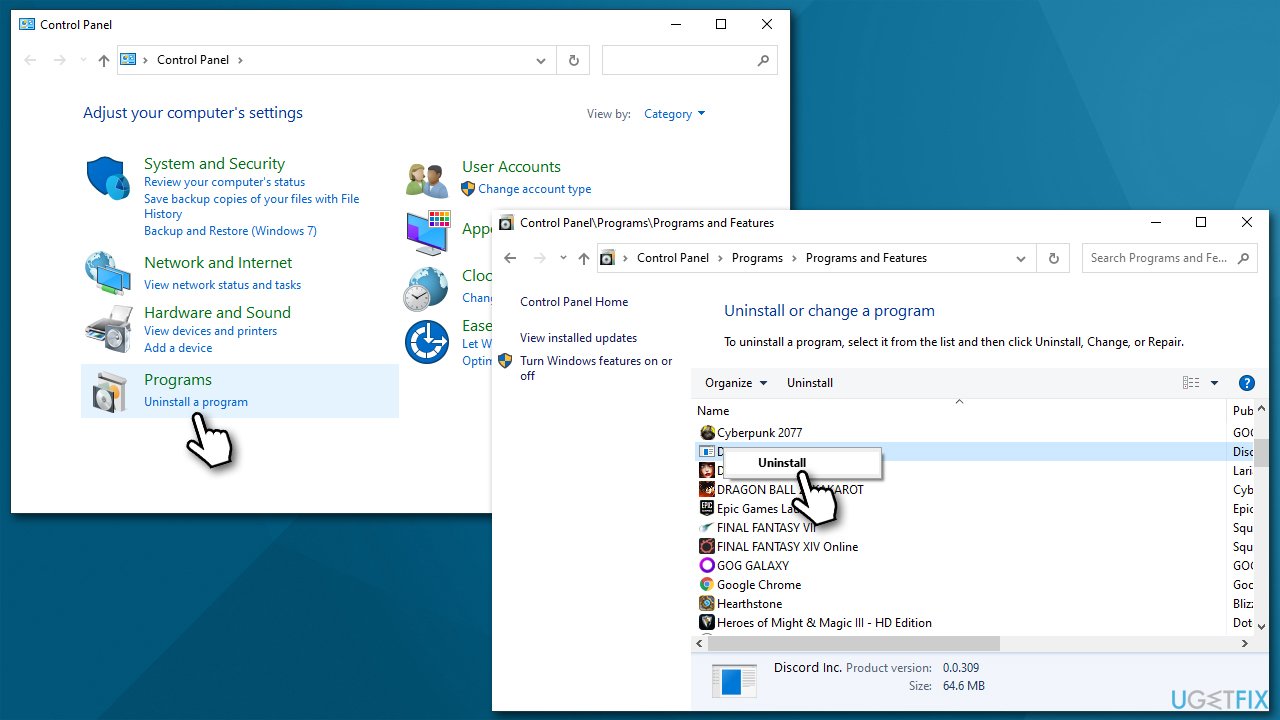The width and height of the screenshot is (1280, 720).
Task: Click Review your computer's status link
Action: [224, 182]
